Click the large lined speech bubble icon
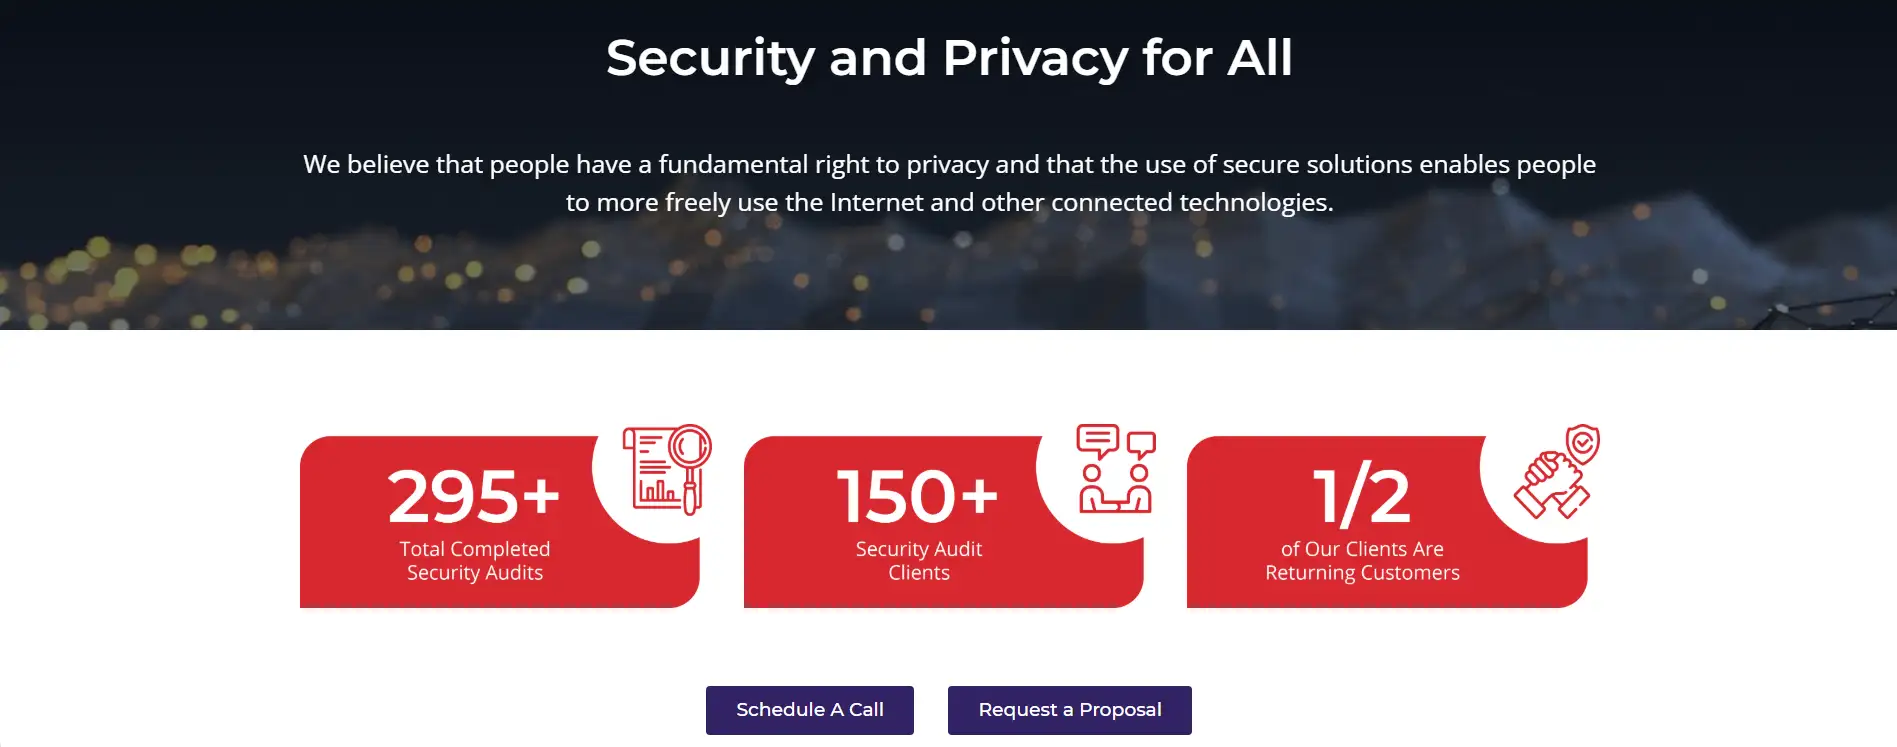Screen dimensions: 1897x747 1097,439
